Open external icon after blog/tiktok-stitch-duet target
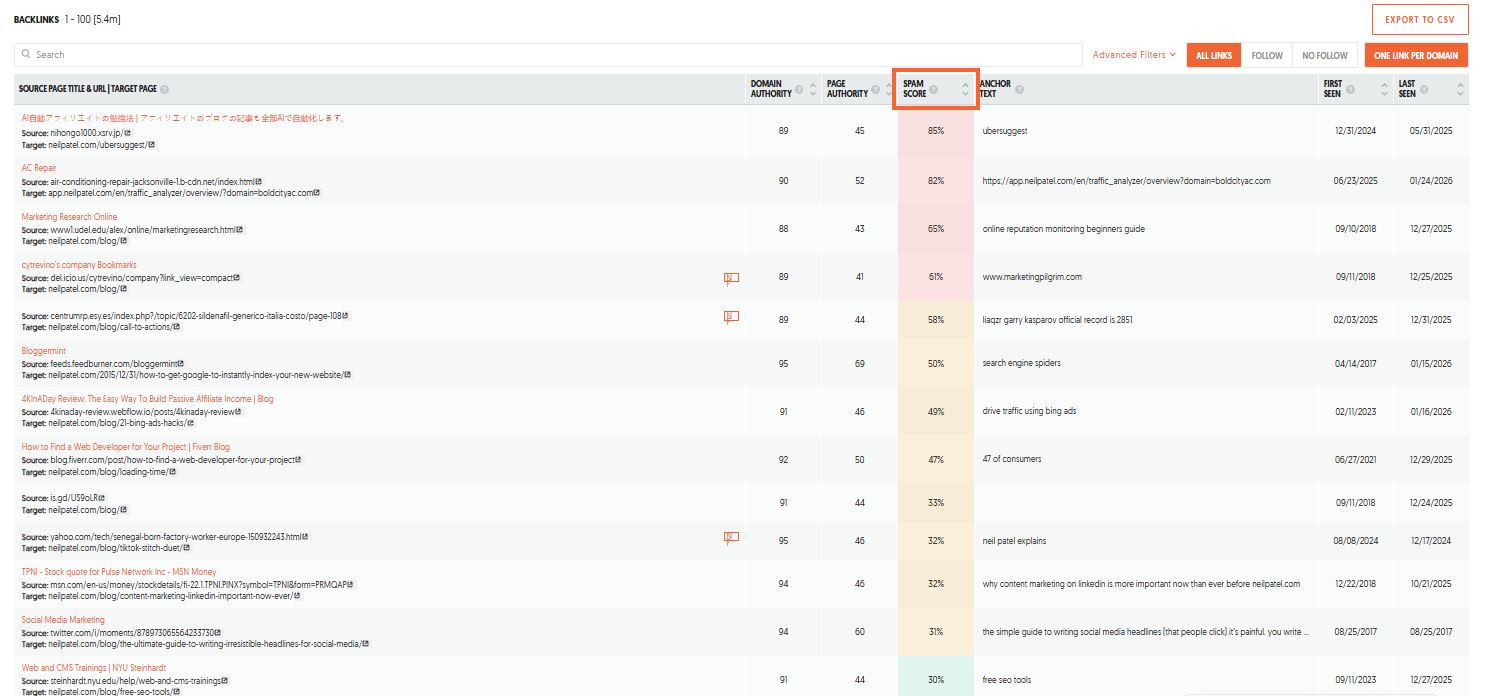 [x=187, y=548]
